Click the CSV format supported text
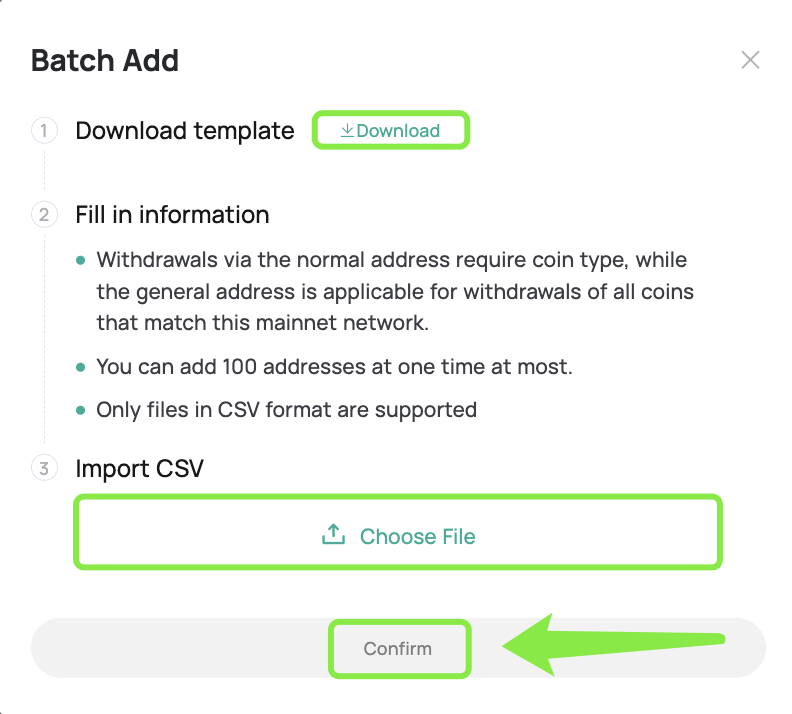The height and width of the screenshot is (714, 792). [286, 410]
